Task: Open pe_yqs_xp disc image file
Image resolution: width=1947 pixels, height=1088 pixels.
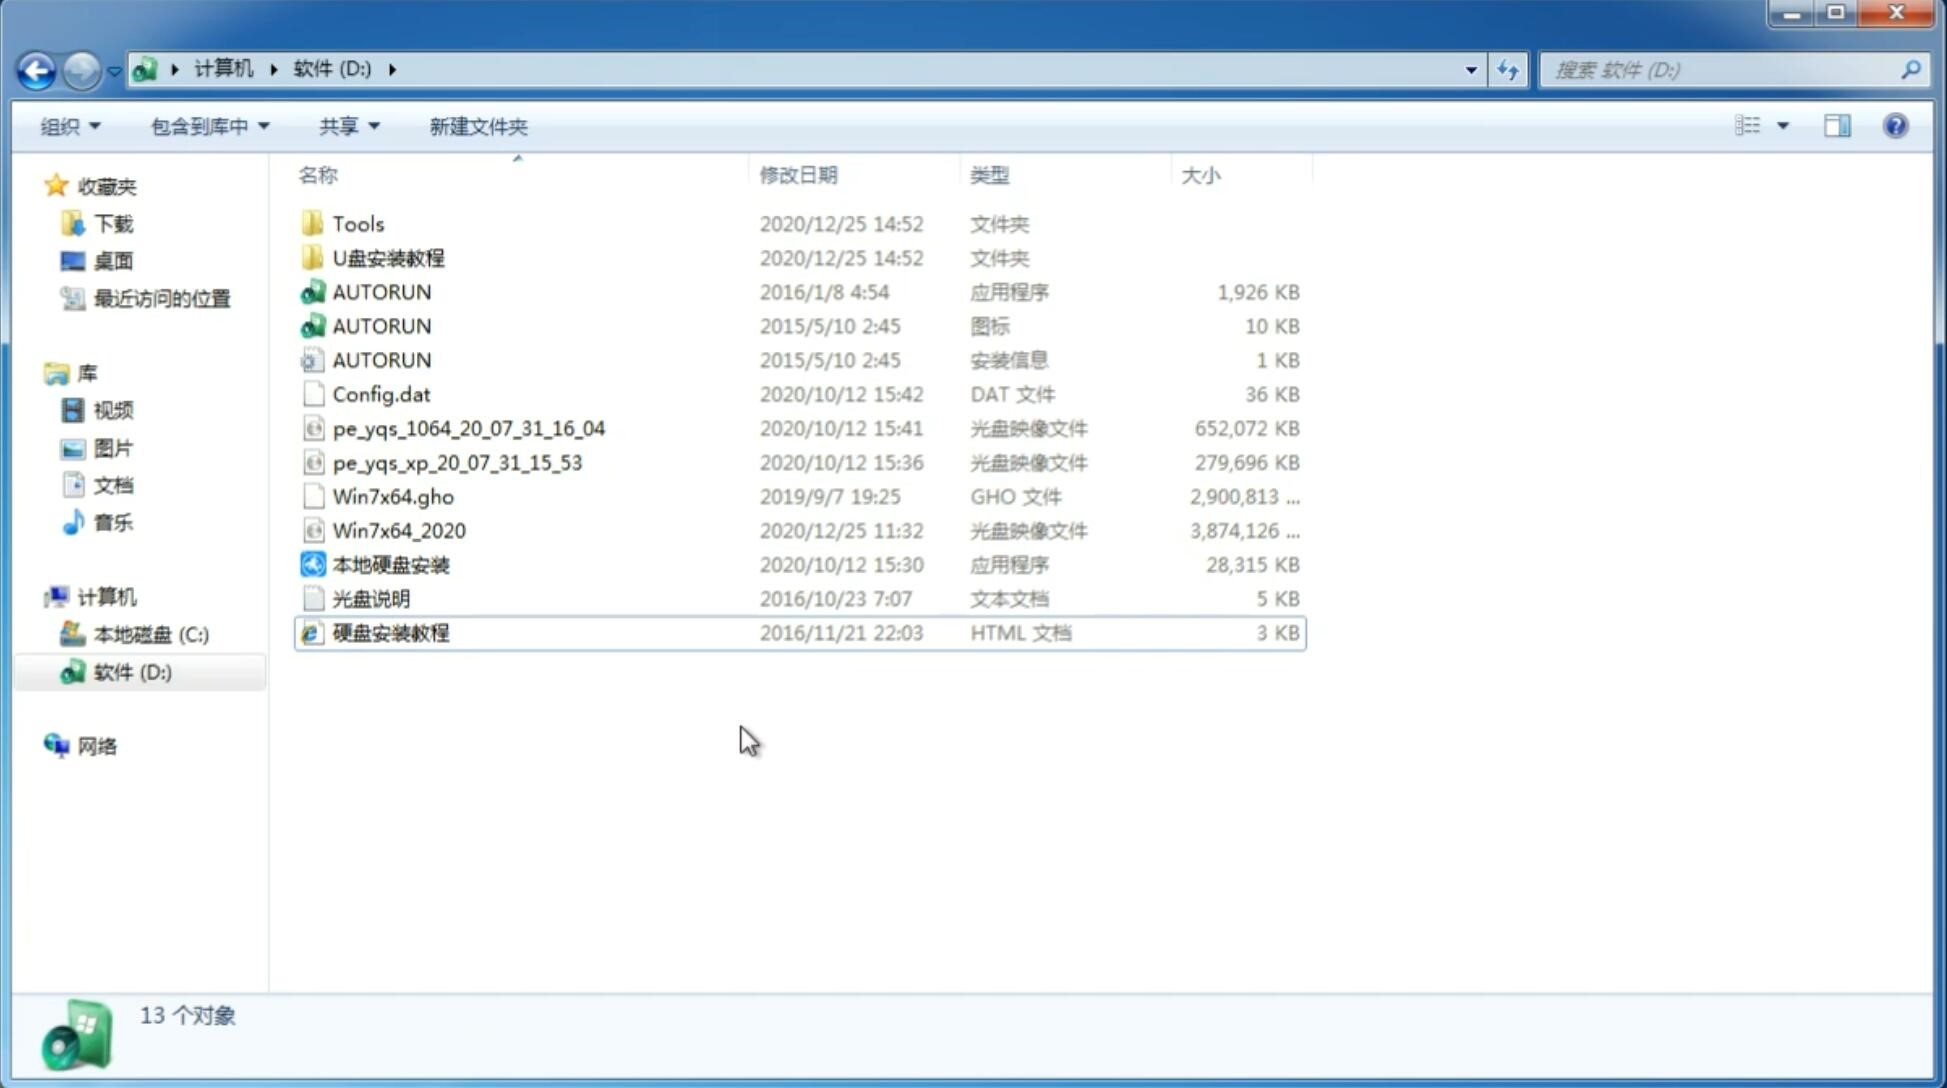Action: click(457, 461)
